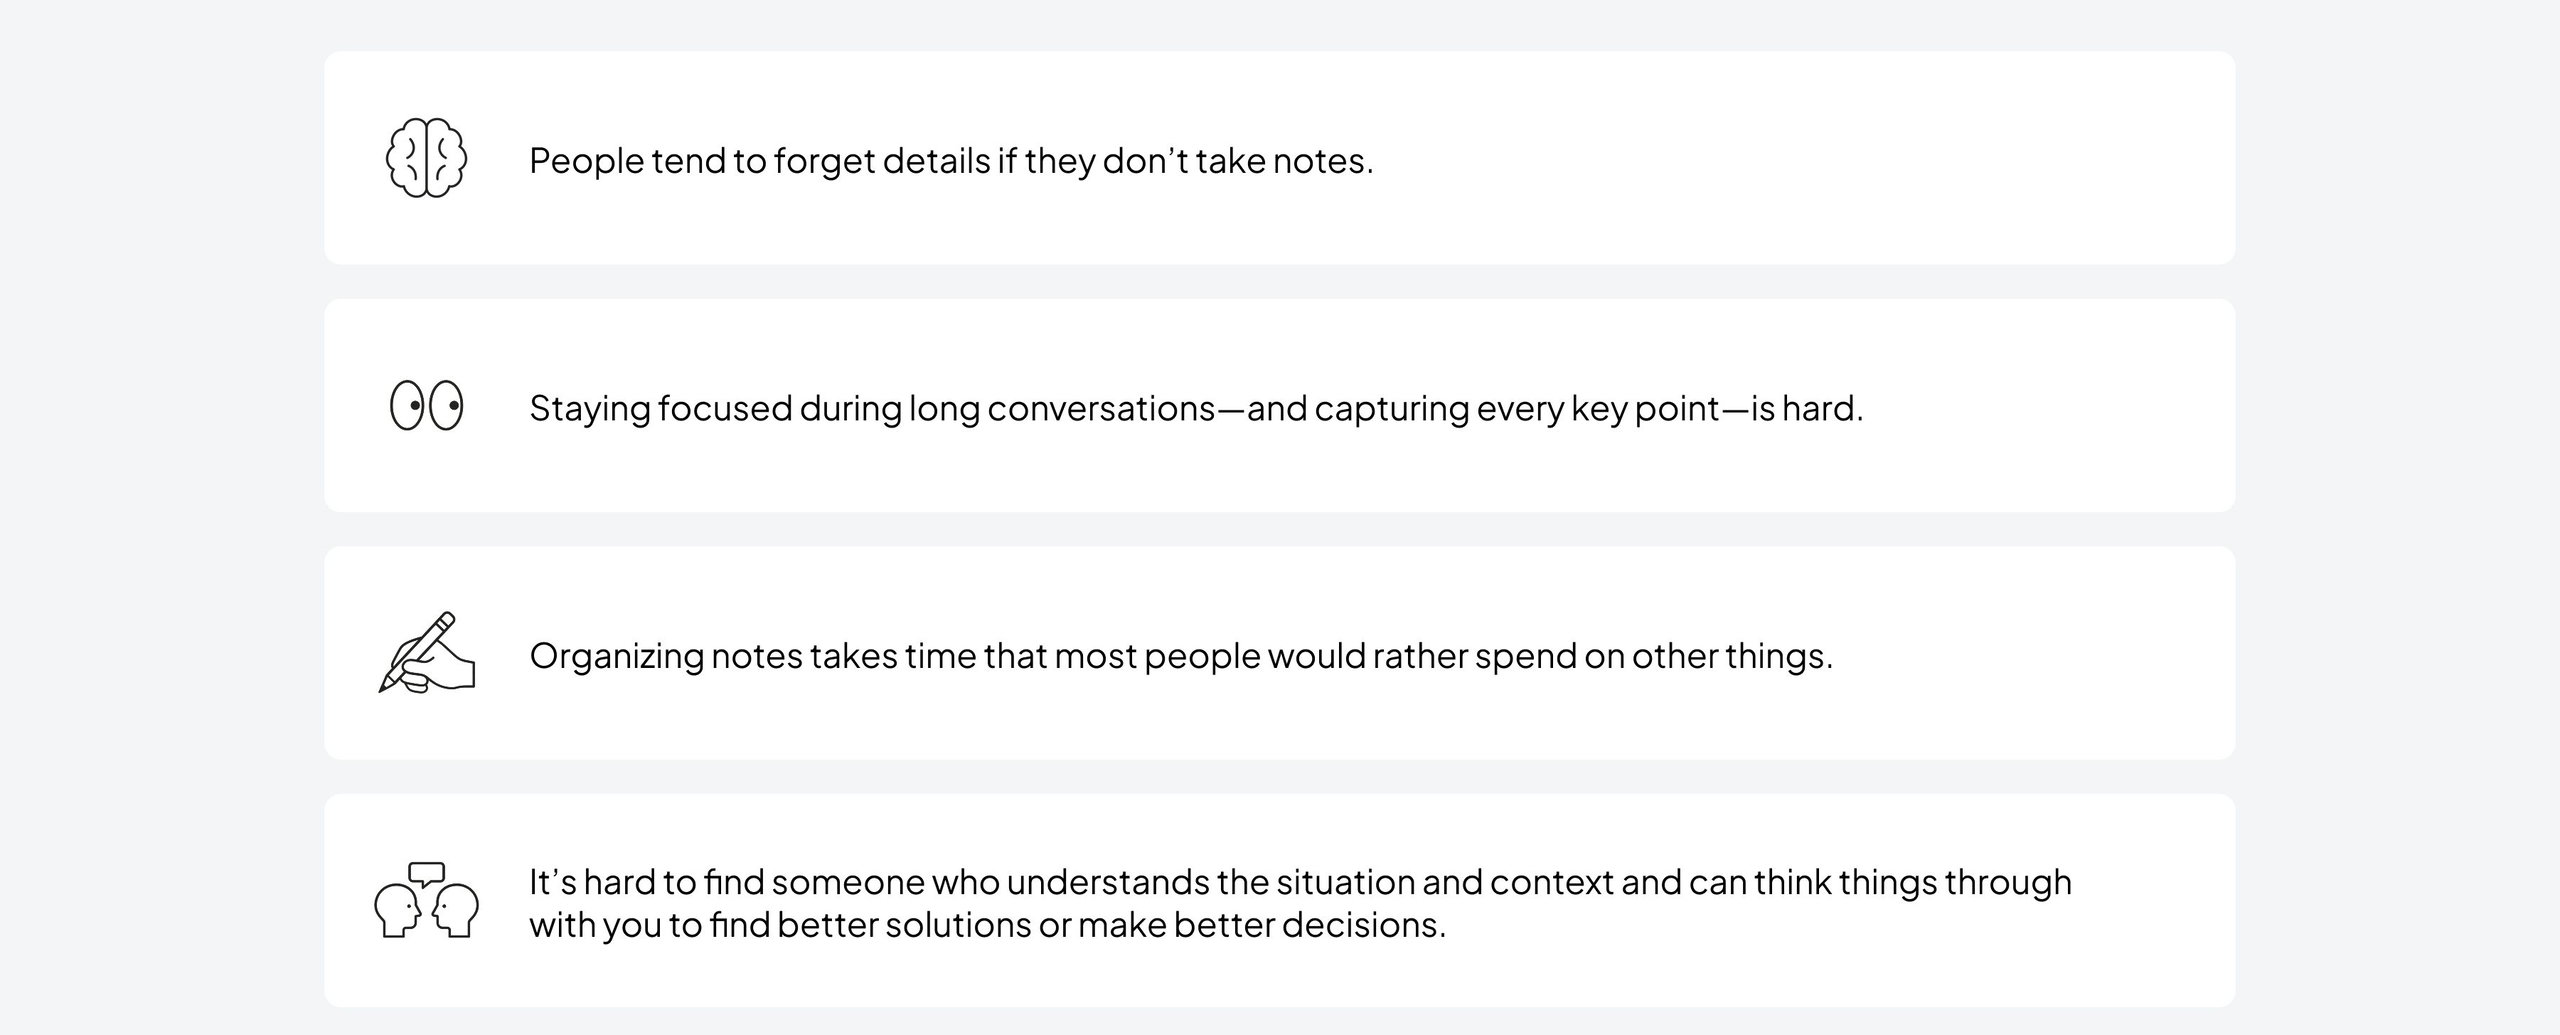
Task: Click the hand writing with pencil icon
Action: (x=427, y=652)
